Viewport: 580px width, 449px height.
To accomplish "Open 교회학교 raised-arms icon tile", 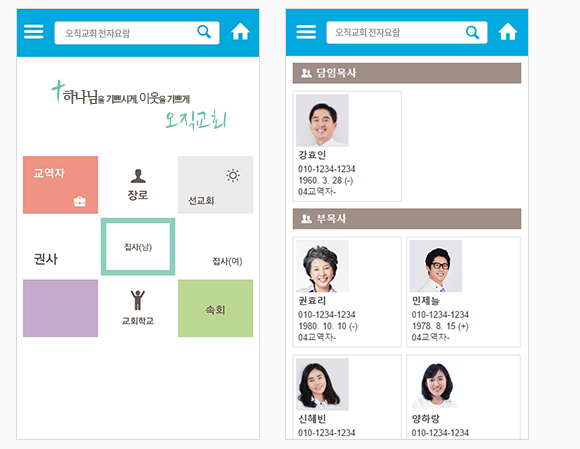I will pyautogui.click(x=138, y=308).
